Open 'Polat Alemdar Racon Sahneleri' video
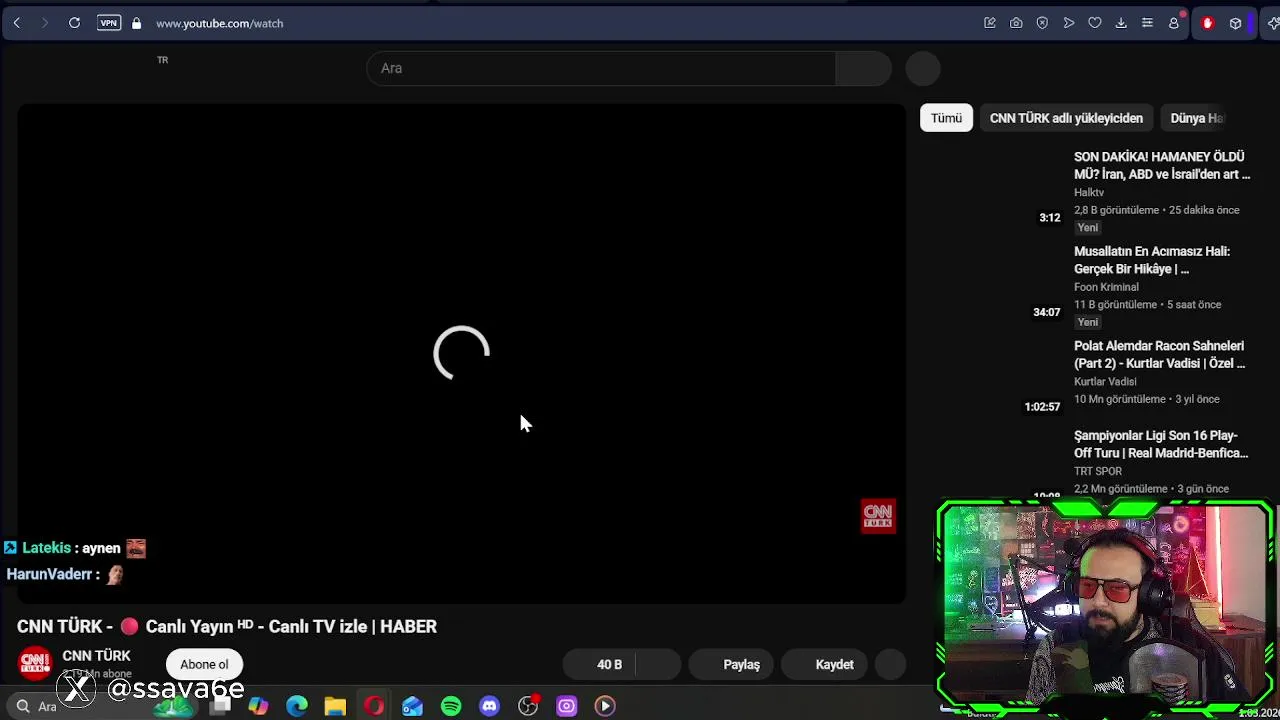Viewport: 1280px width, 720px height. 1160,354
